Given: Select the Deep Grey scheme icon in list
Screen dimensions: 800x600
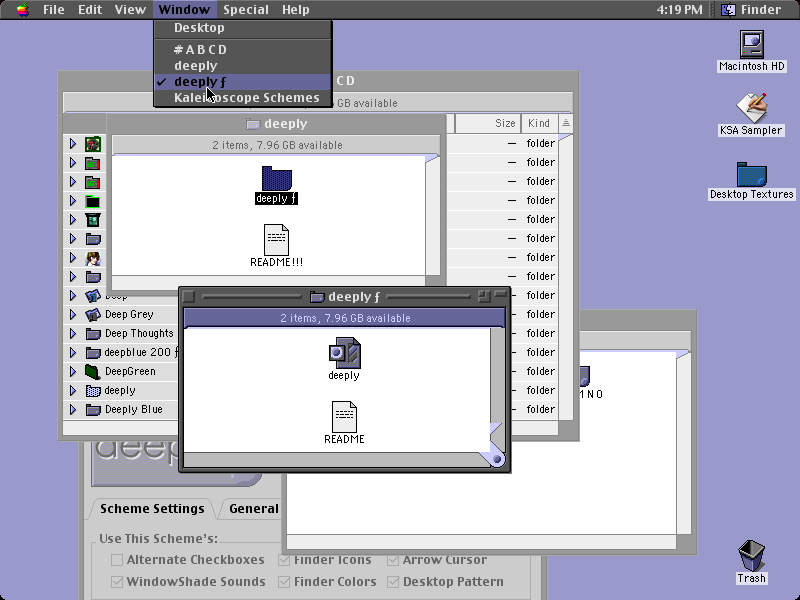Looking at the screenshot, I should [93, 315].
